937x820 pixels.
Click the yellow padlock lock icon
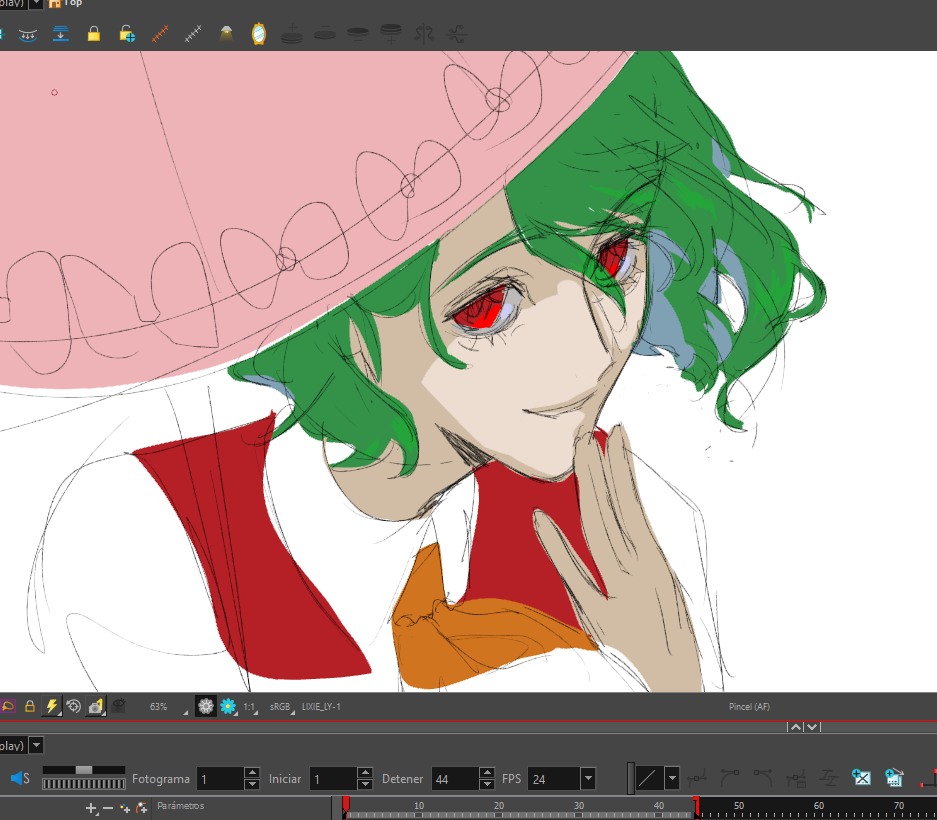(94, 34)
